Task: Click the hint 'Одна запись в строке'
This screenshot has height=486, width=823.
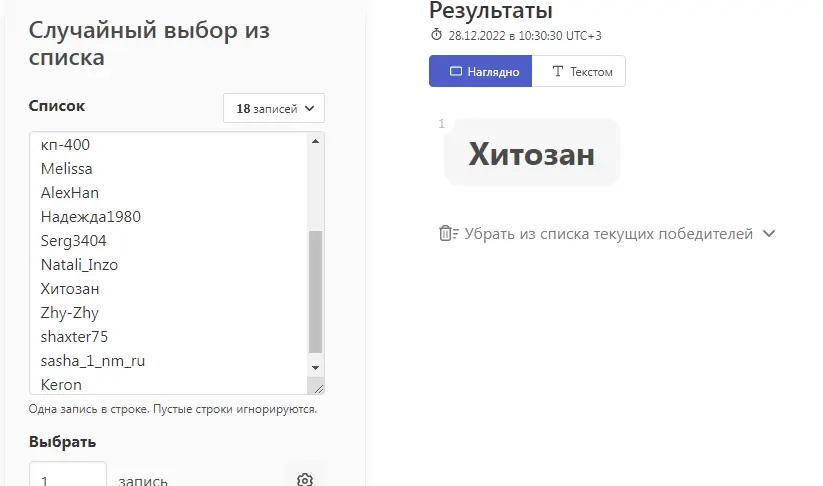Action: click(x=89, y=409)
